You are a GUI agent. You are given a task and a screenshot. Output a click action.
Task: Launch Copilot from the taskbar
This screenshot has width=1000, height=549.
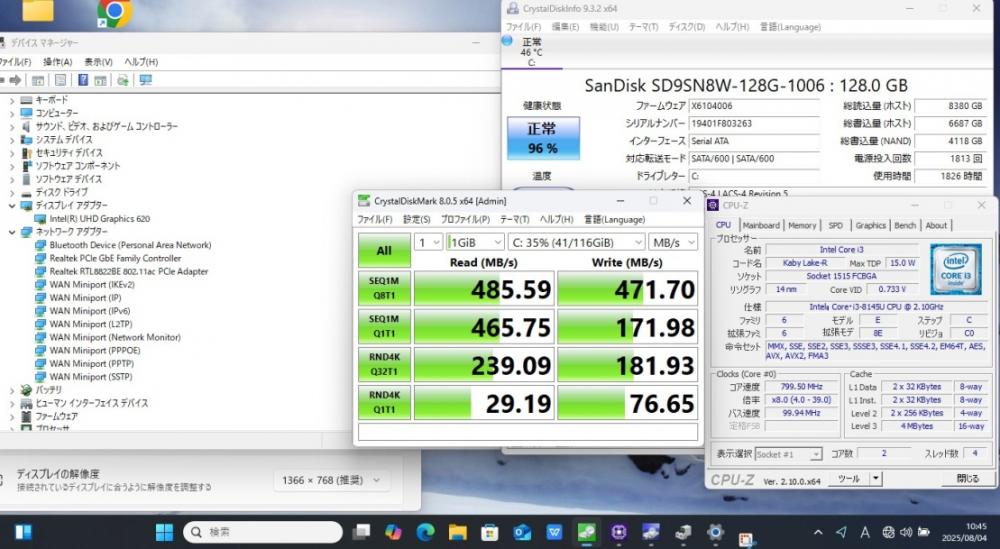coord(393,532)
